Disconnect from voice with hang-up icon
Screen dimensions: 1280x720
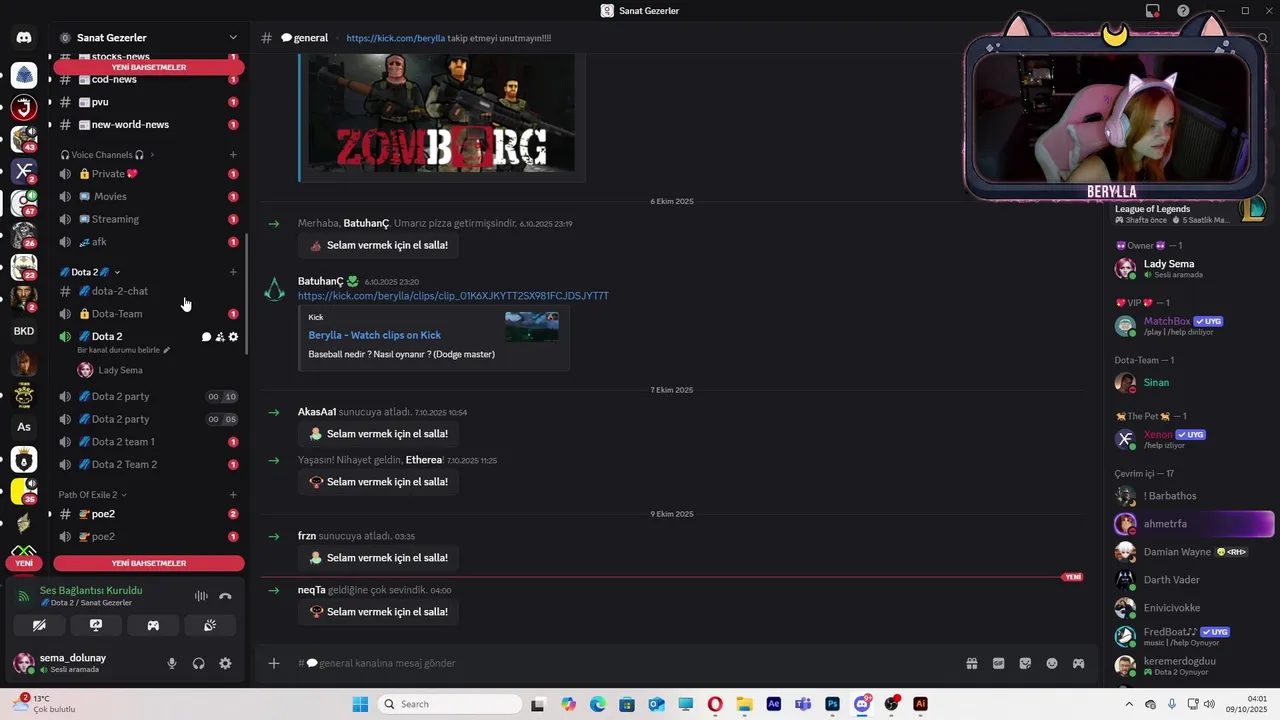coord(225,596)
